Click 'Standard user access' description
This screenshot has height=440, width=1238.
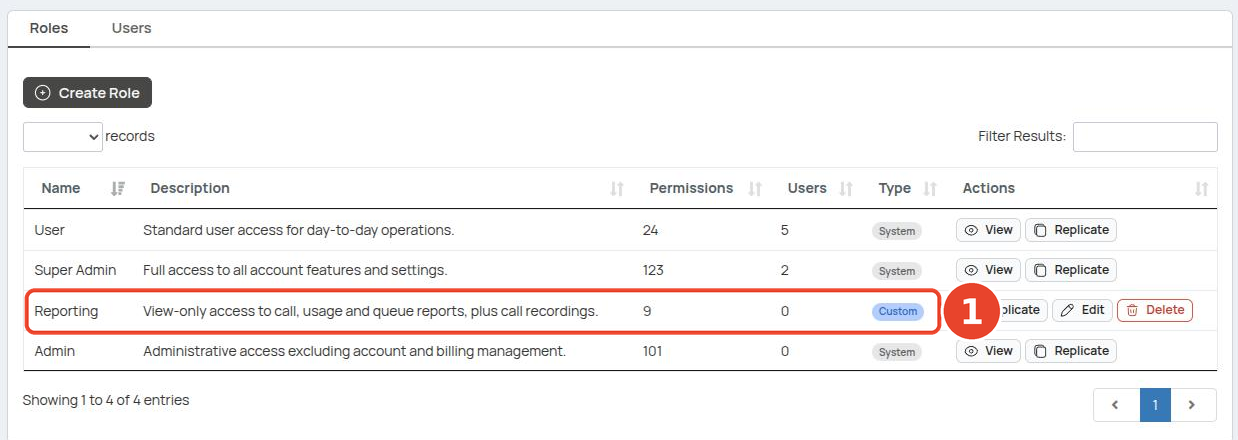tap(299, 230)
